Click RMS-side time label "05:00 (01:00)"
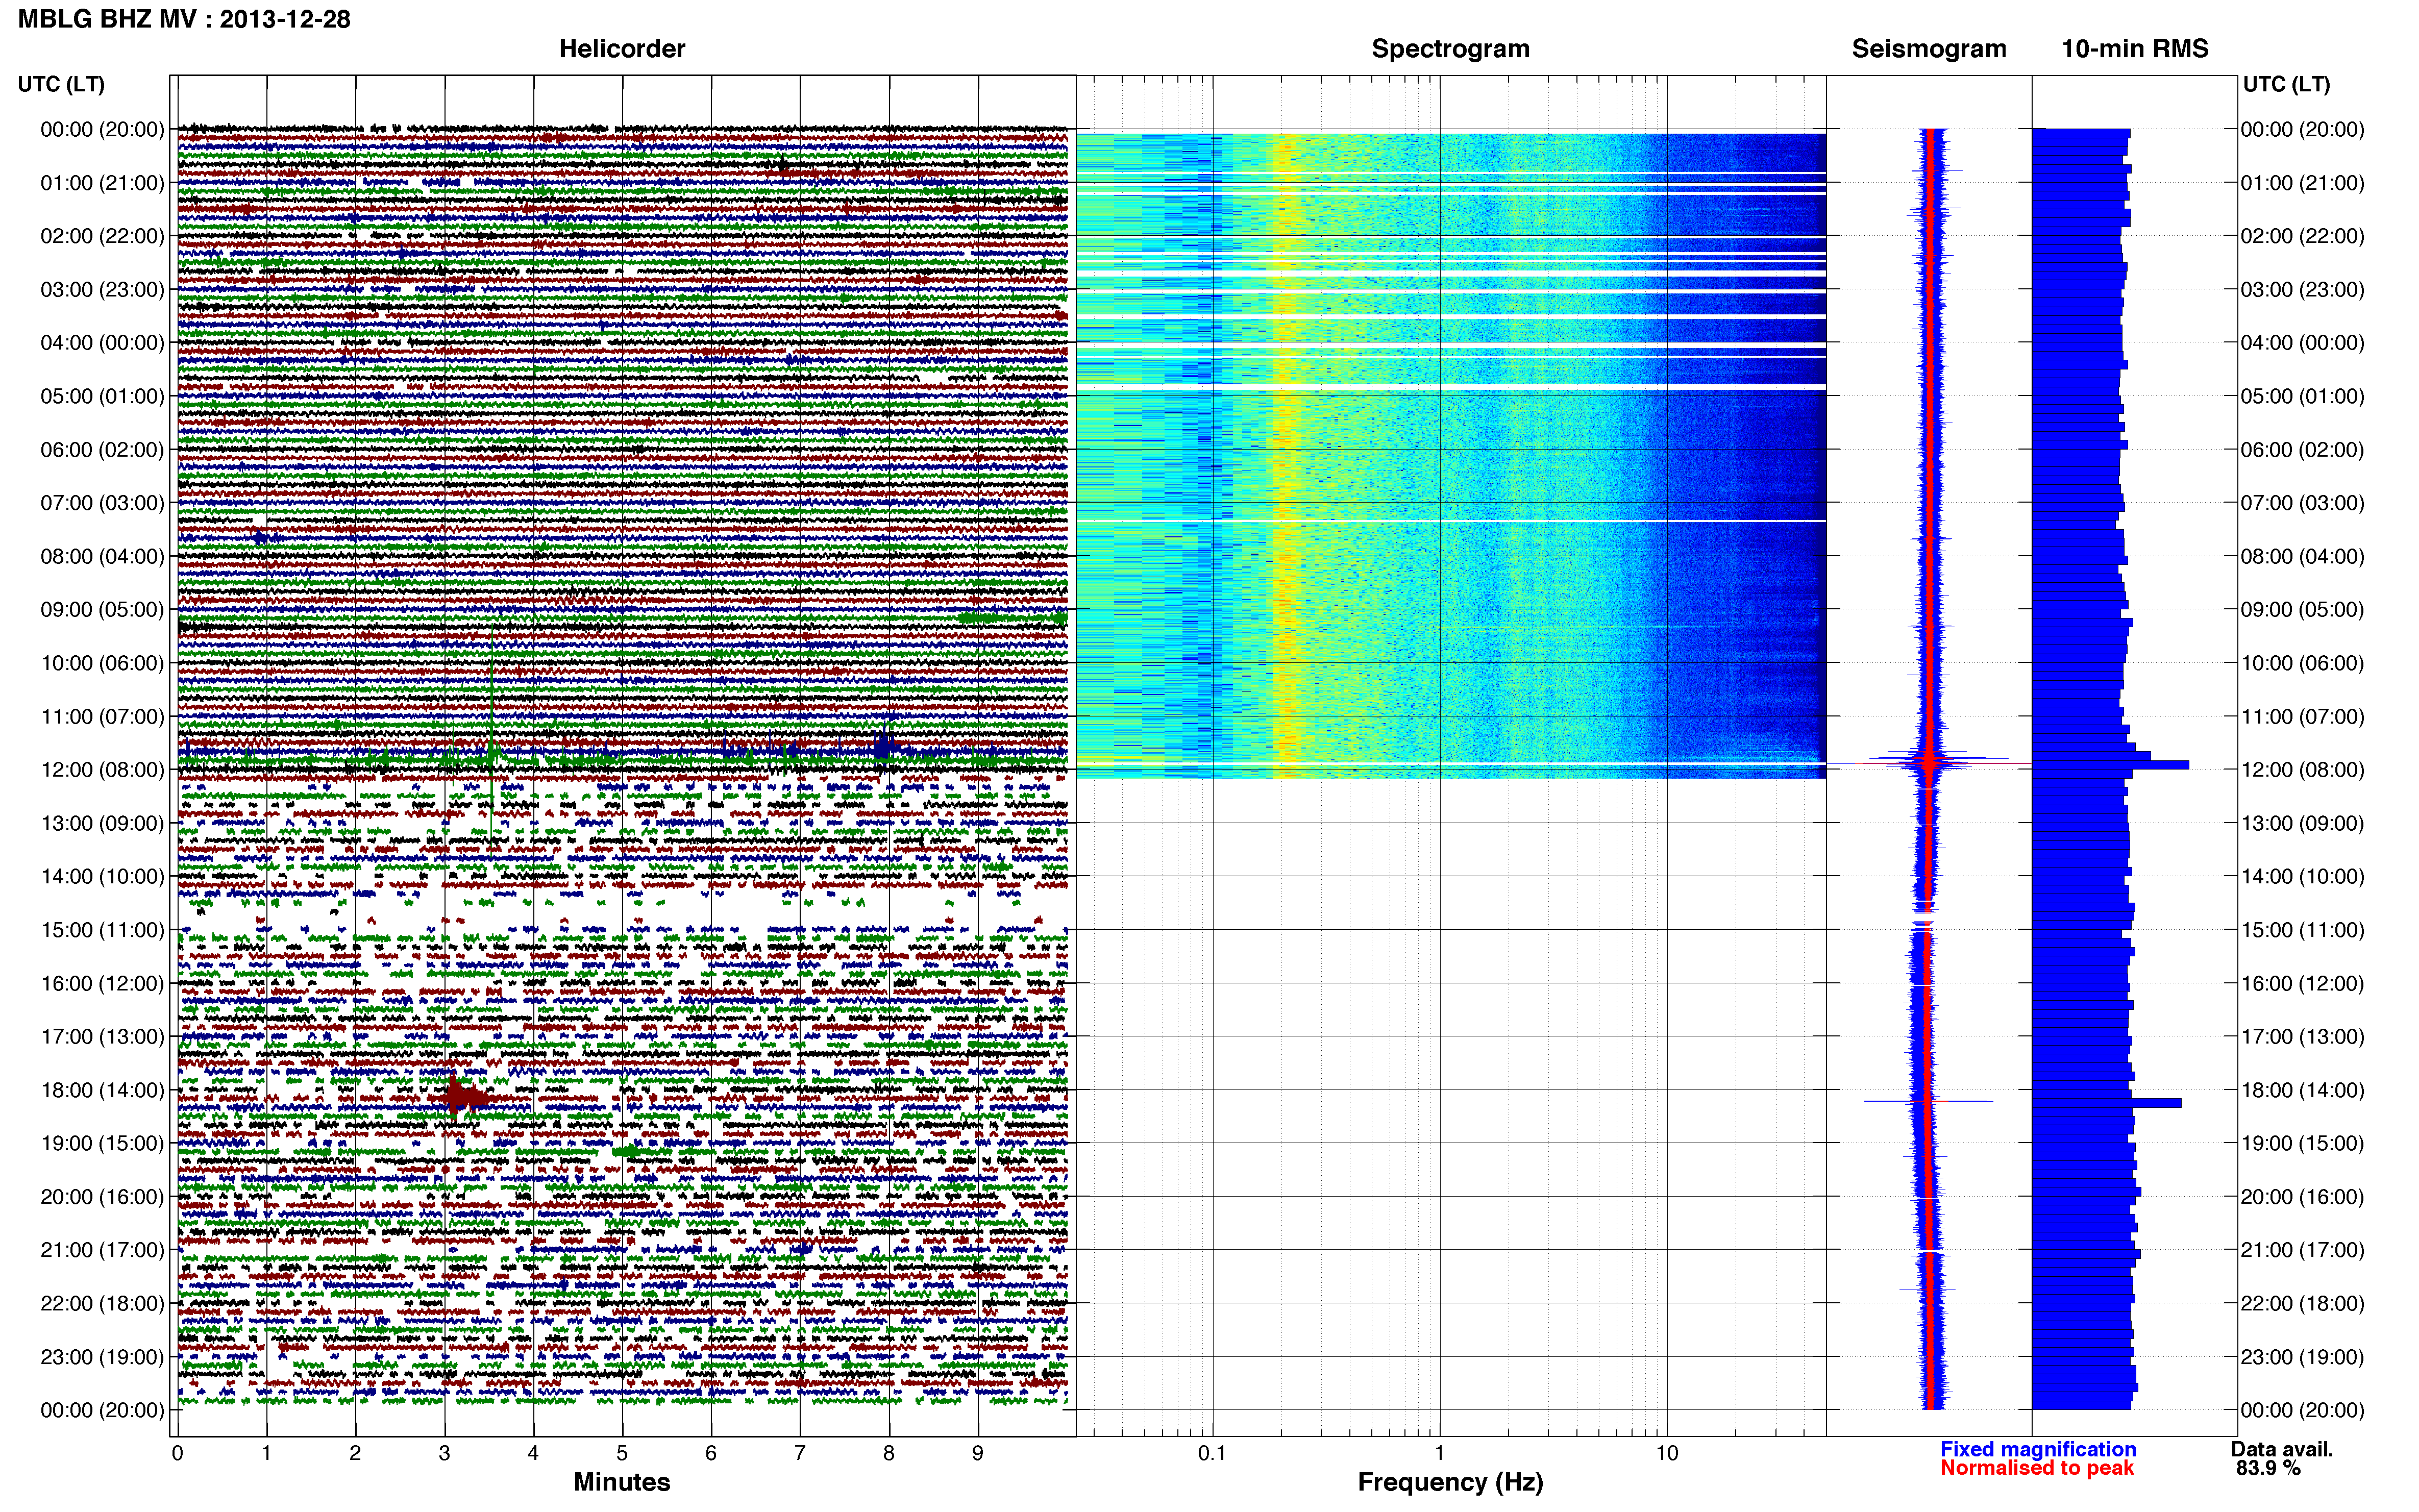2419x1512 pixels. click(2302, 396)
